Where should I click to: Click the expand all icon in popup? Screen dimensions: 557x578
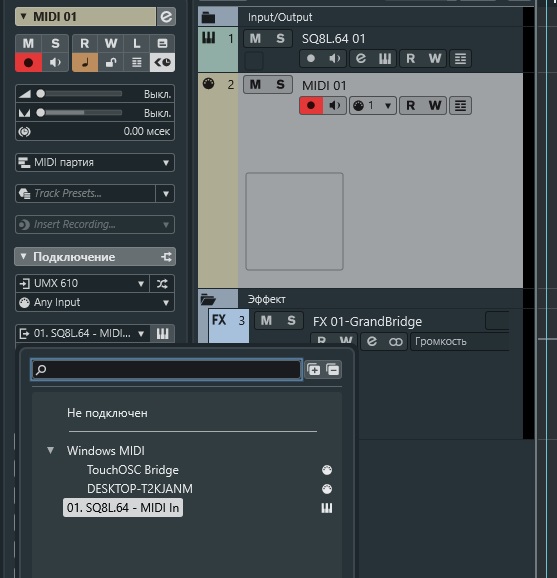coord(314,369)
